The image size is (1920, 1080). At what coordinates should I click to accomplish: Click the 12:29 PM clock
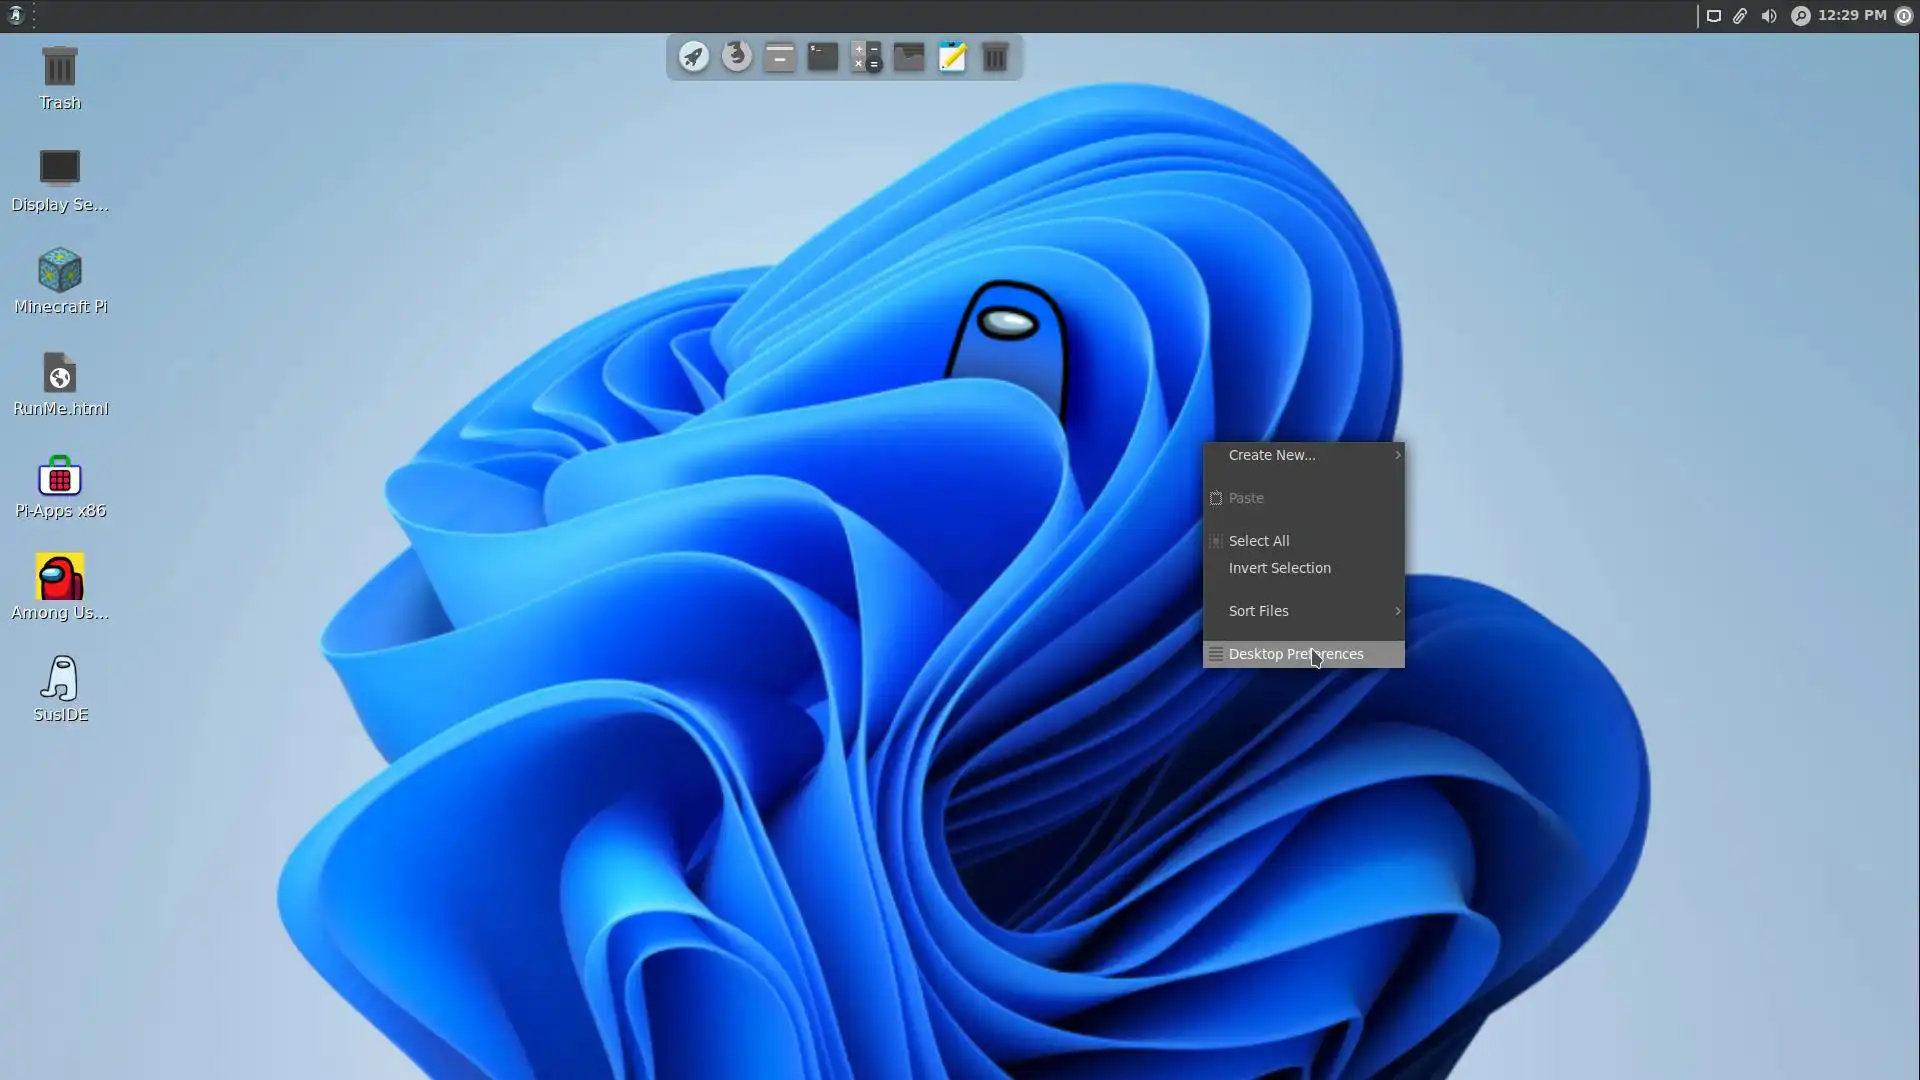pos(1852,16)
